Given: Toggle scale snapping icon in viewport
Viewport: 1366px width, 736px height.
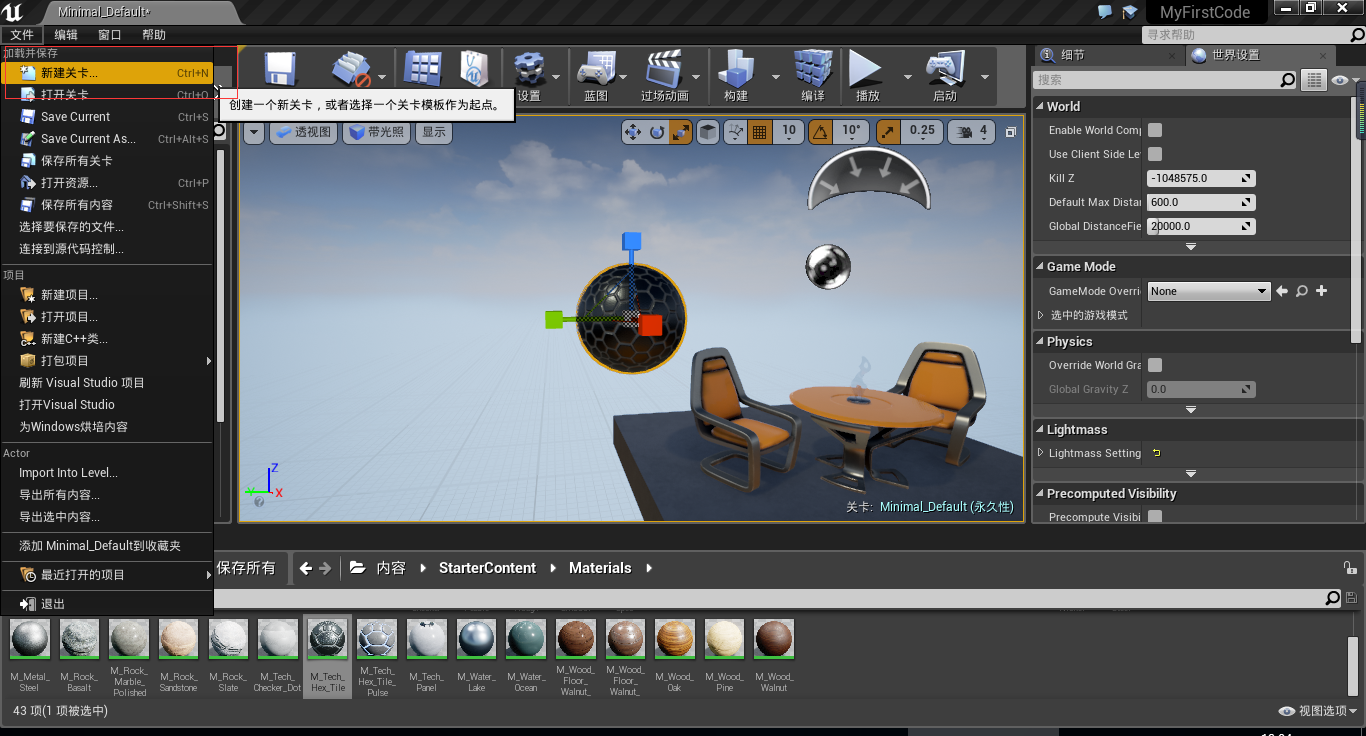Looking at the screenshot, I should 888,131.
